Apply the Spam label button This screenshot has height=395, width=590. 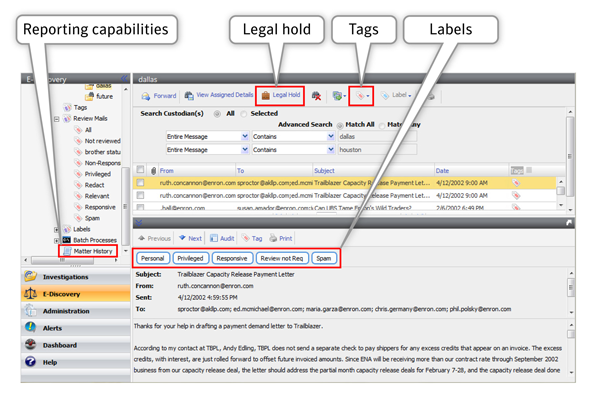(x=324, y=258)
